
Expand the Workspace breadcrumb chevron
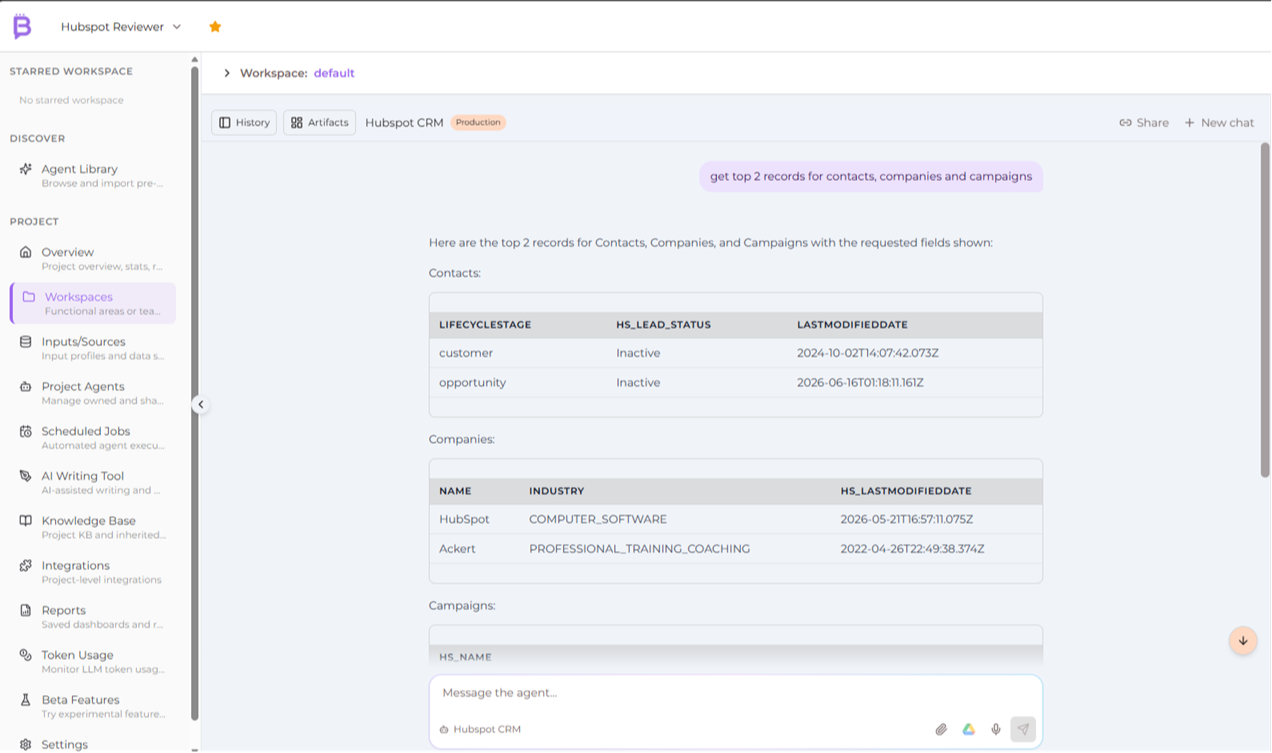pyautogui.click(x=227, y=73)
